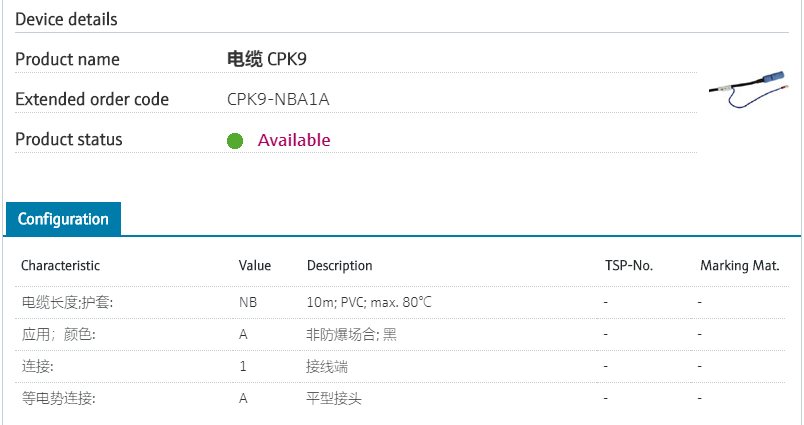Click the Value column header

click(x=254, y=265)
